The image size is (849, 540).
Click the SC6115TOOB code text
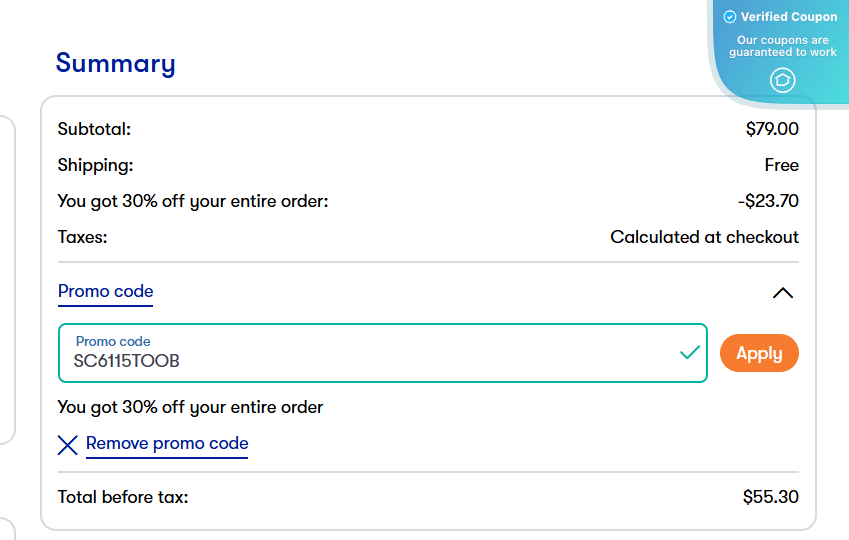click(126, 361)
